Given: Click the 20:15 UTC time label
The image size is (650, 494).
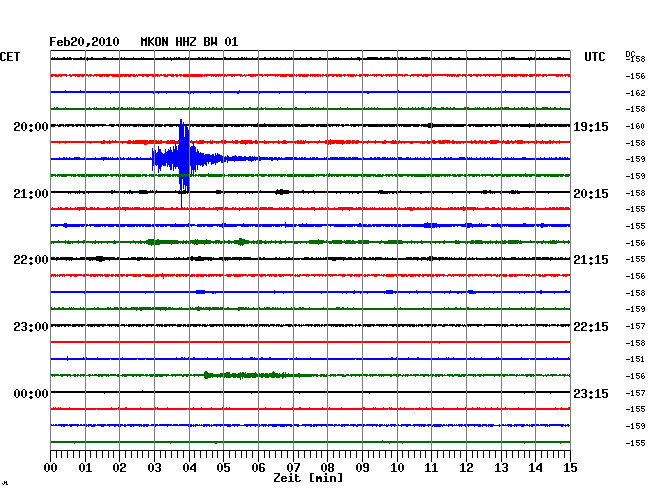Looking at the screenshot, I should pyautogui.click(x=591, y=194).
